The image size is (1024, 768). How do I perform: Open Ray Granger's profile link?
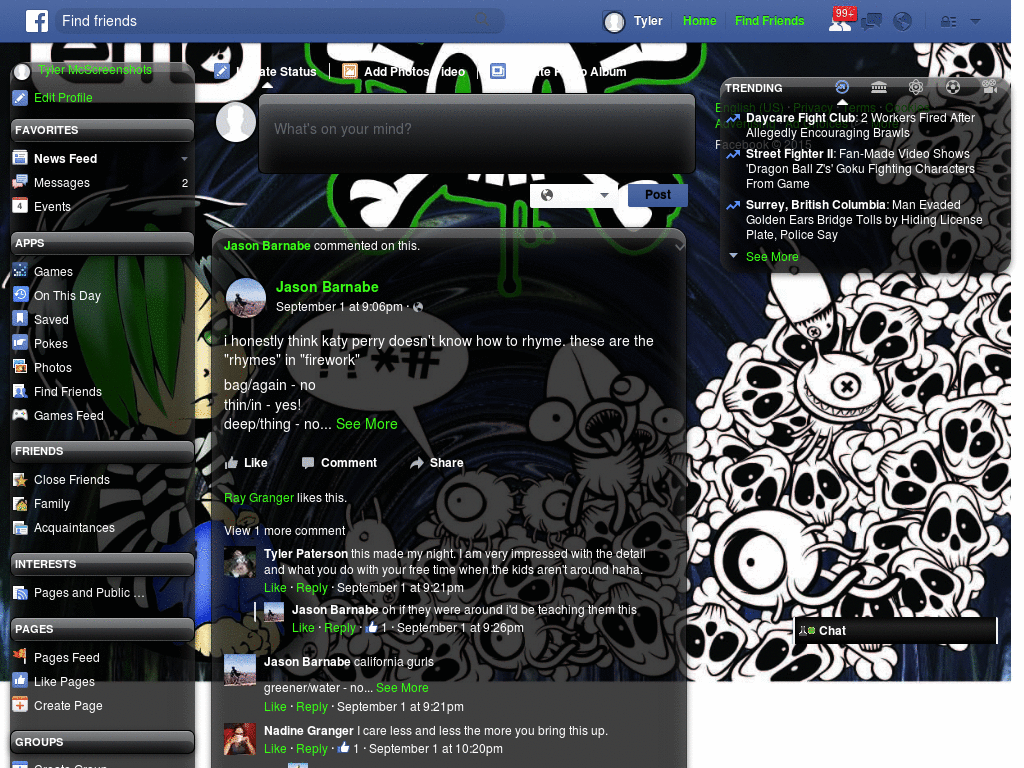pos(259,498)
